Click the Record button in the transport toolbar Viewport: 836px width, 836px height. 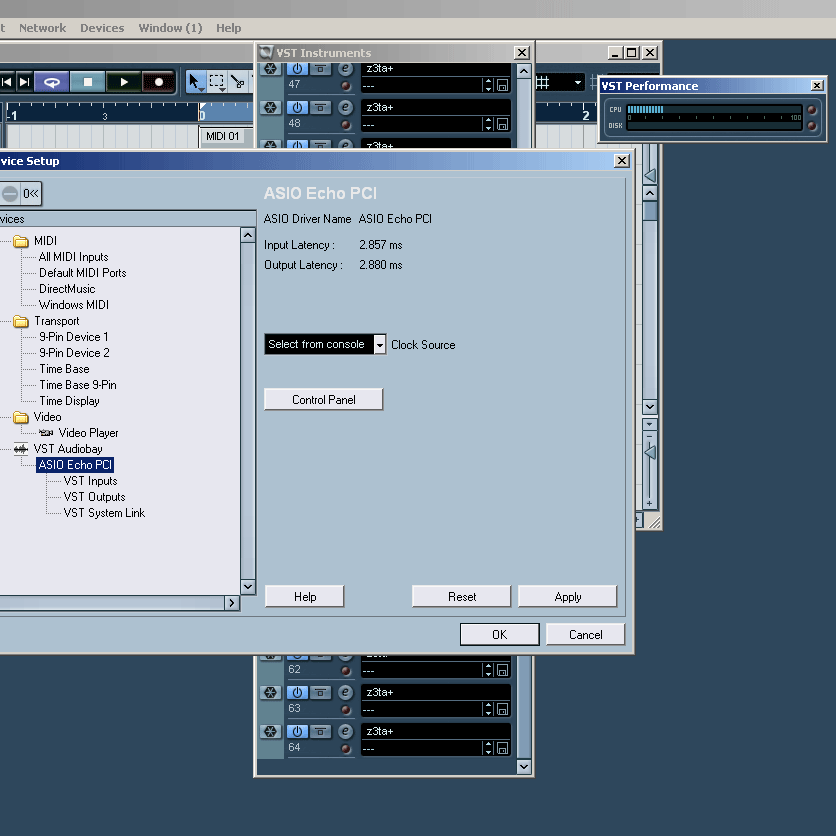(158, 82)
